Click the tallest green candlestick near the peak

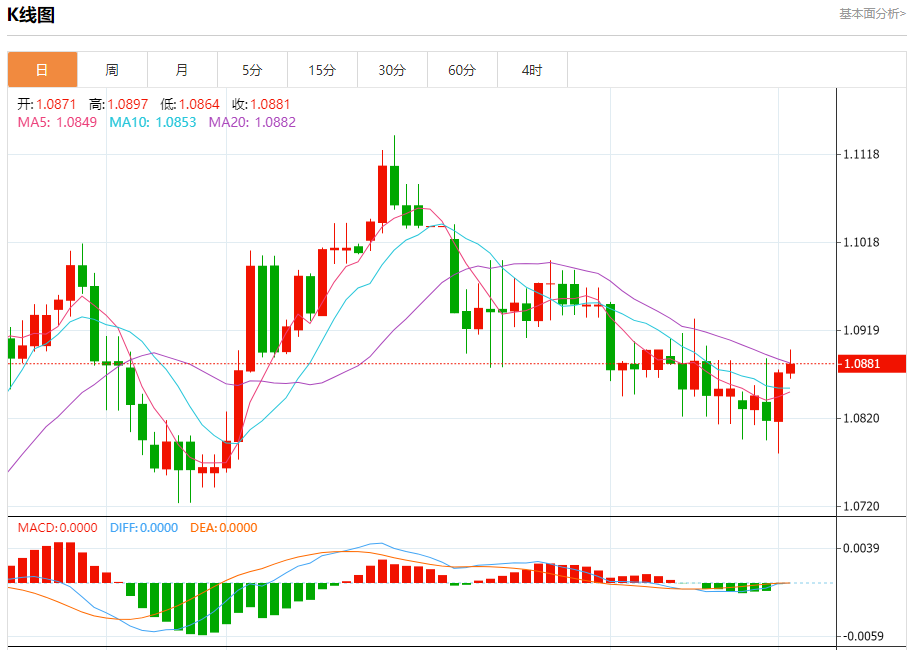[394, 184]
